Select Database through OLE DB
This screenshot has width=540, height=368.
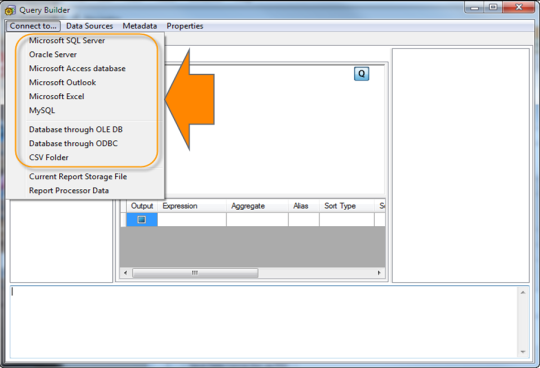click(76, 129)
